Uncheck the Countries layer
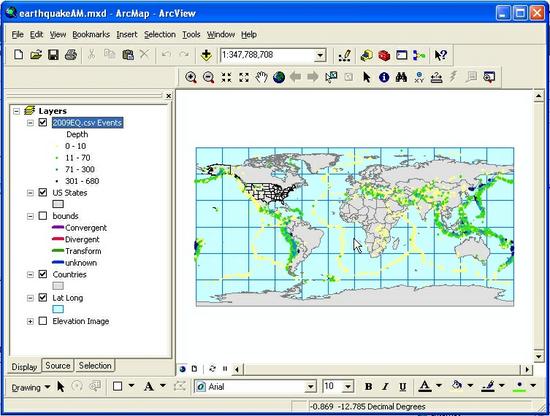Screen dimensions: 550x416 pos(42,274)
